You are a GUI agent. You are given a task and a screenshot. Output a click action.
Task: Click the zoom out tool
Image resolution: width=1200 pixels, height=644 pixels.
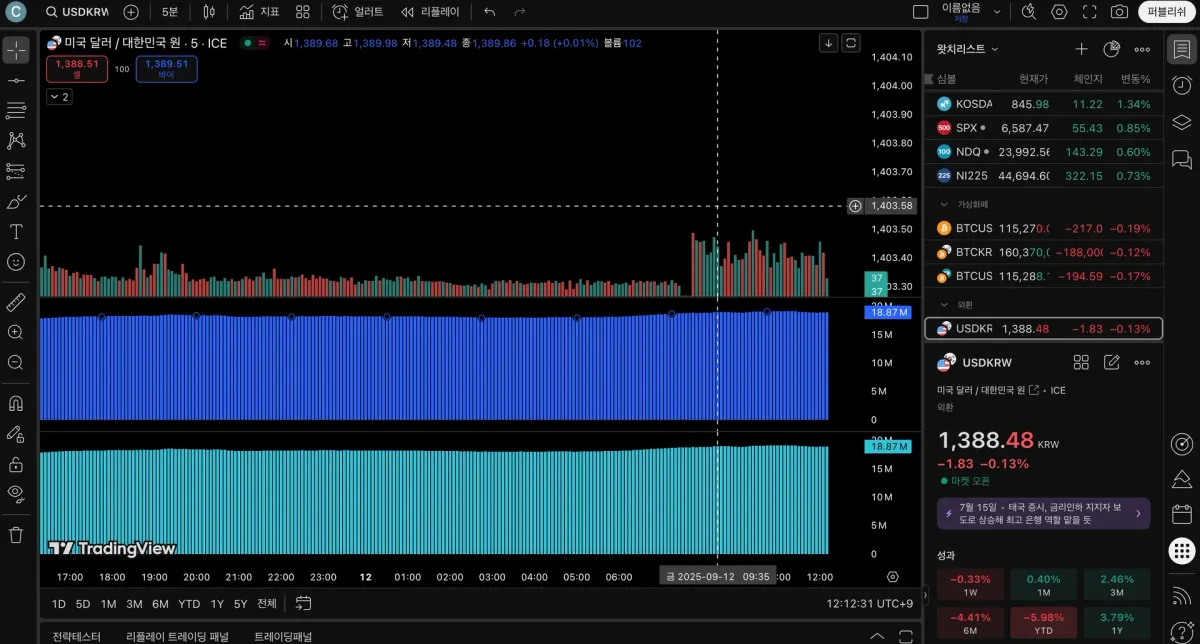tap(16, 362)
